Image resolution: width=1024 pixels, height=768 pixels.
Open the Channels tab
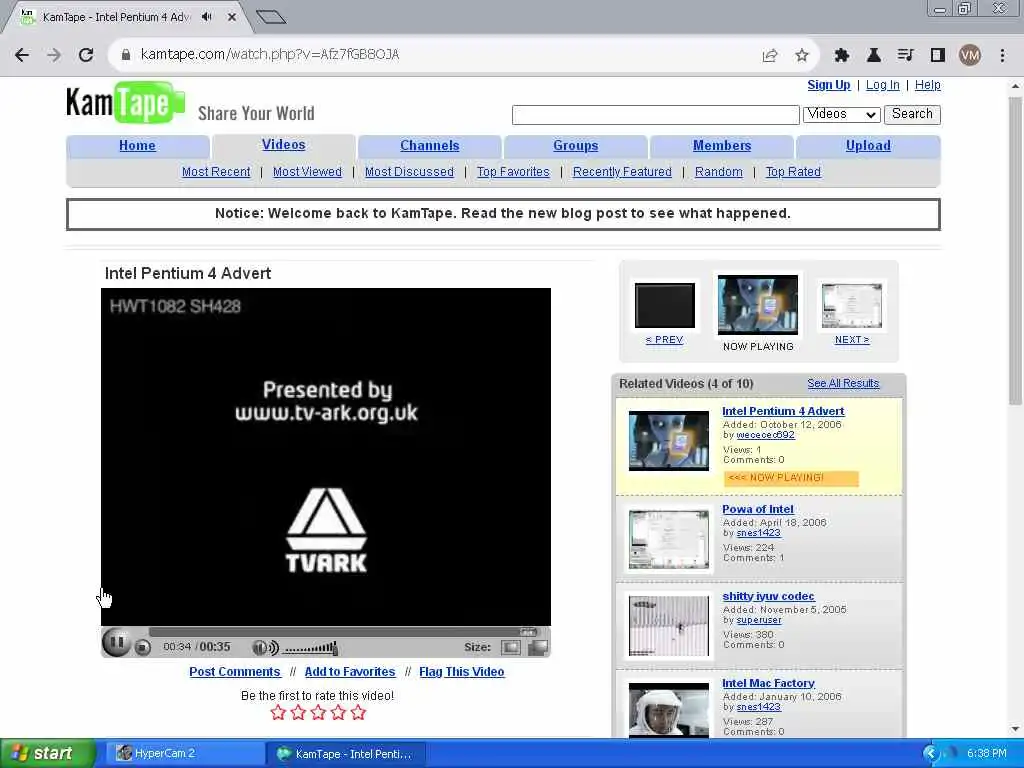[x=430, y=146]
